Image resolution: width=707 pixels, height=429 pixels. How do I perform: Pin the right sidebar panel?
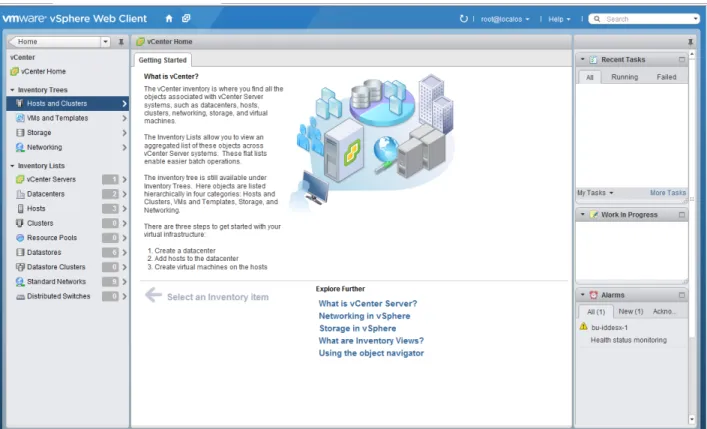(x=690, y=42)
